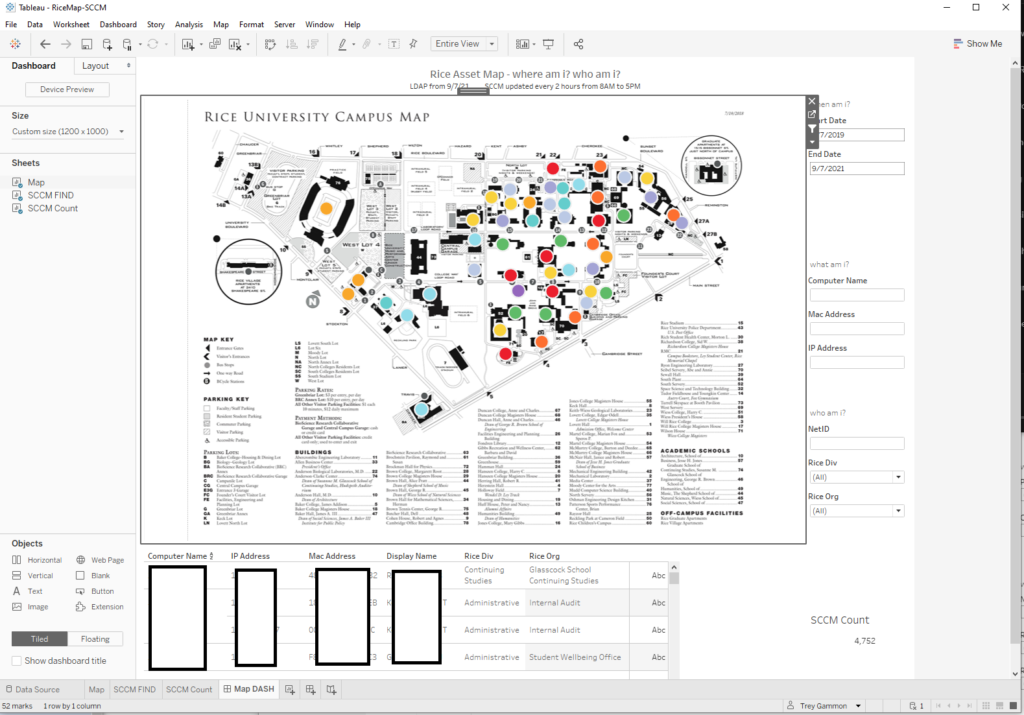1024x715 pixels.
Task: Add new story tab icon
Action: point(331,690)
